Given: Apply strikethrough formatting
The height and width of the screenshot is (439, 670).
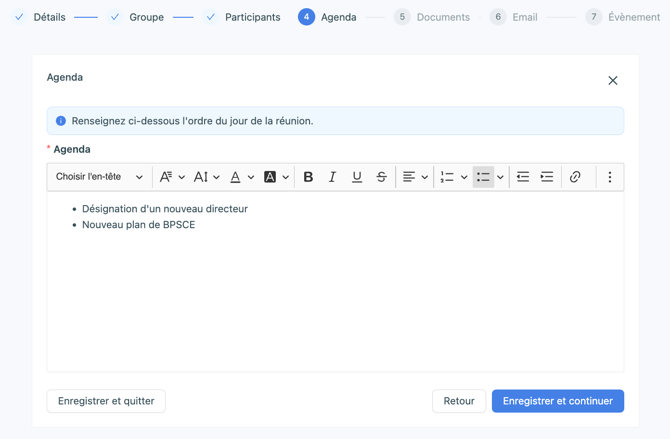Looking at the screenshot, I should [381, 177].
